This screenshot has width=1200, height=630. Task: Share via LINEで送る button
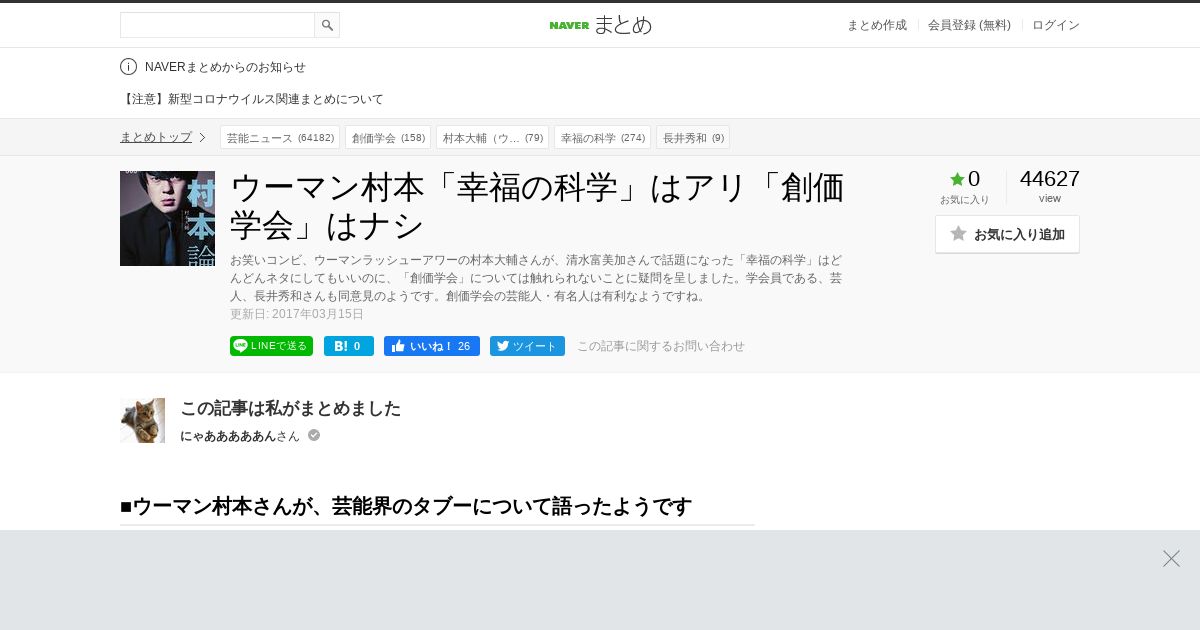point(271,346)
